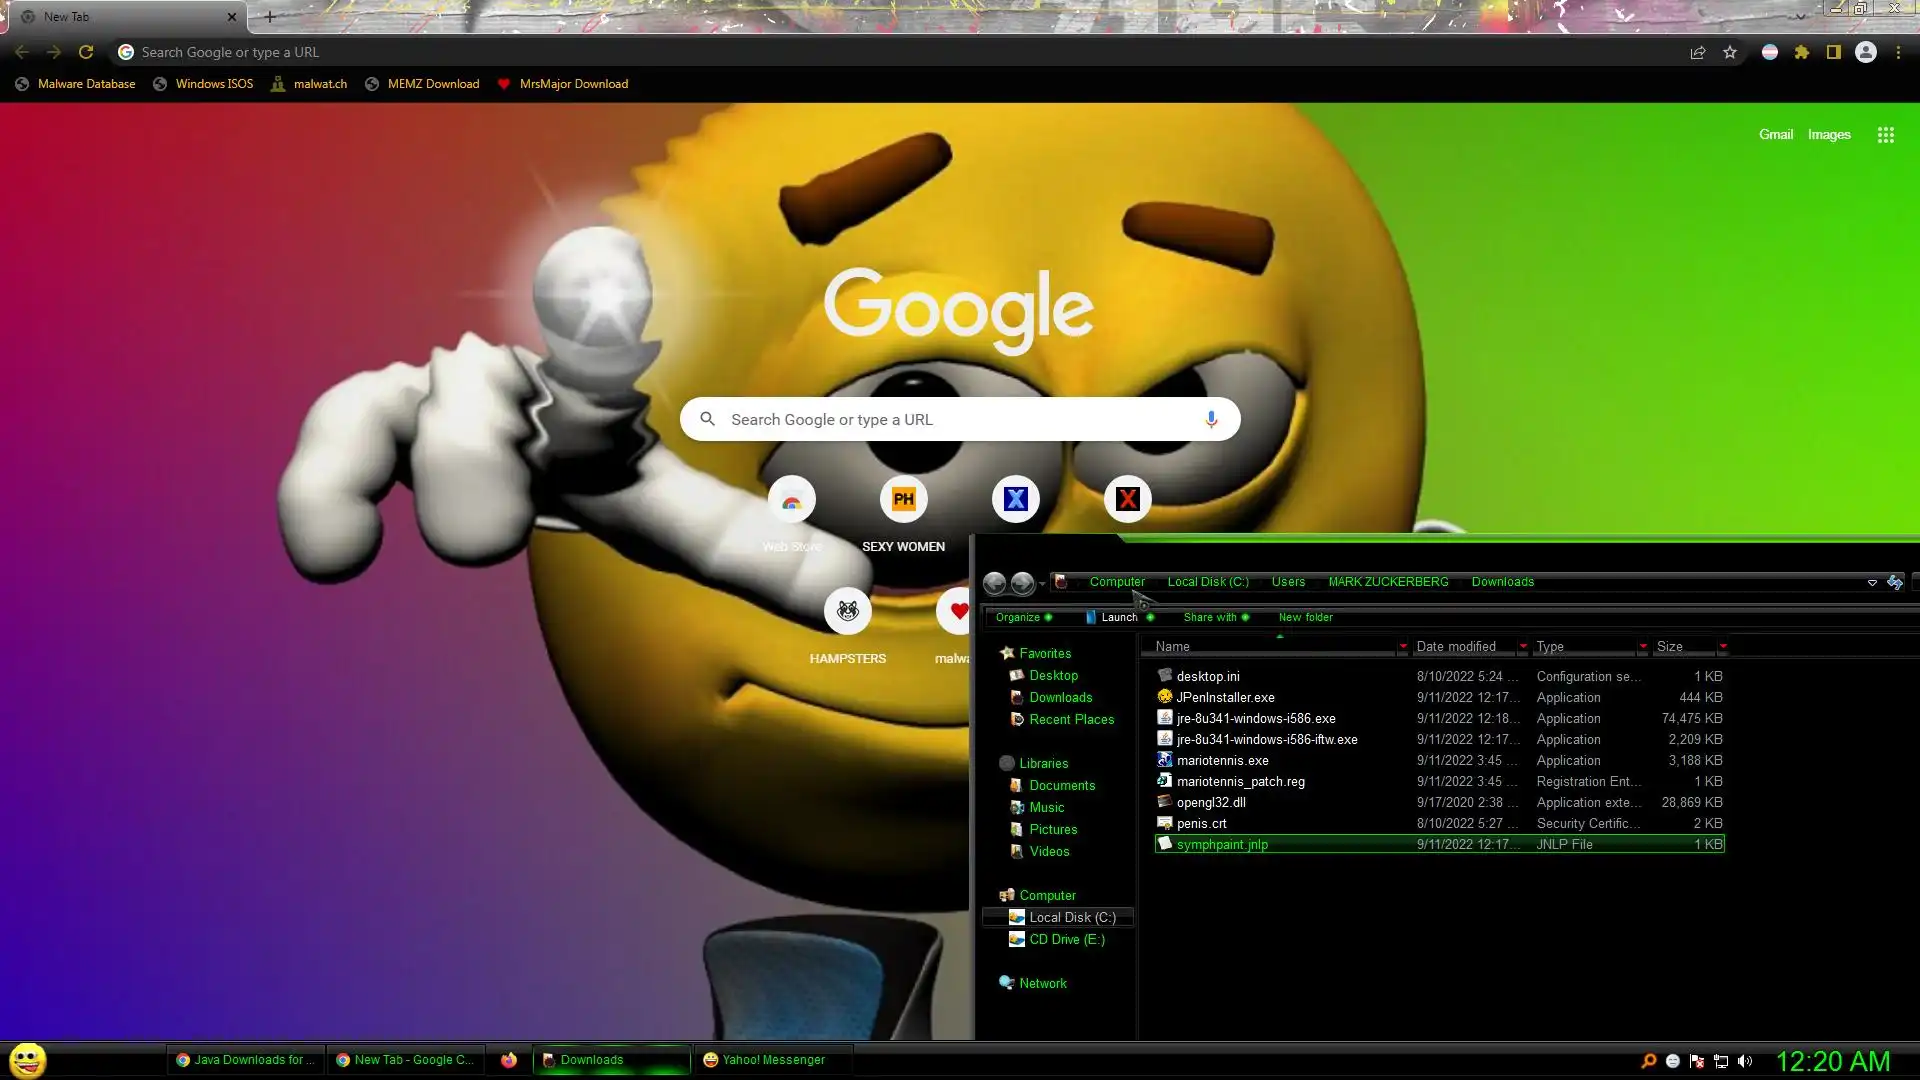Bookmark this tab with star icon

(1730, 53)
